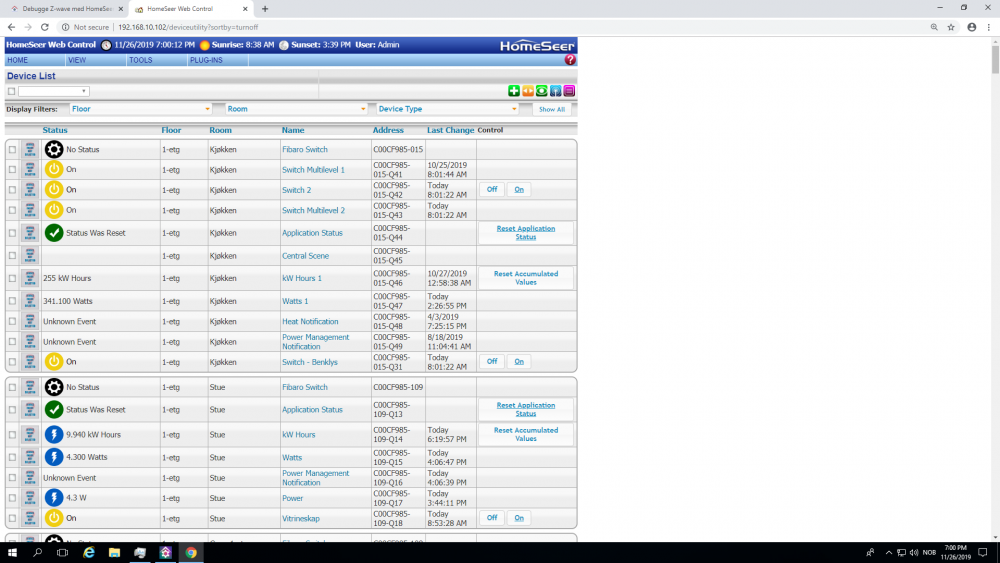
Task: Open Edge from the Windows taskbar
Action: coord(88,552)
